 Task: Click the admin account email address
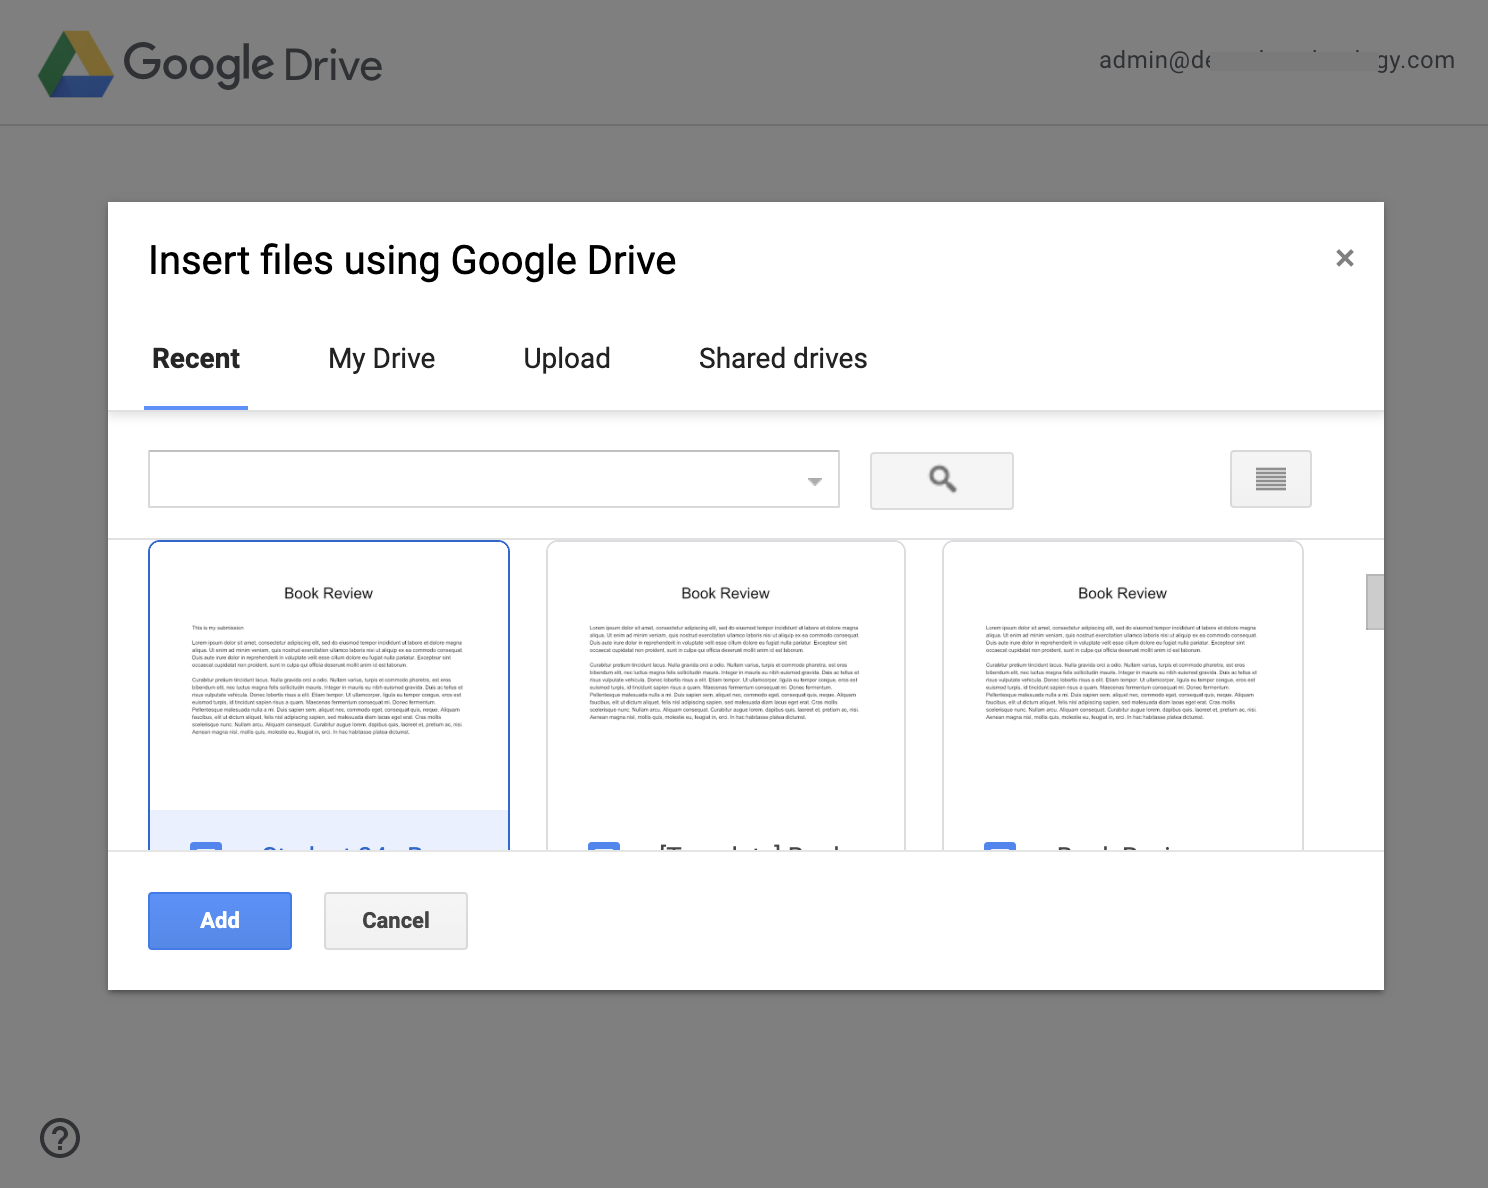1276,60
